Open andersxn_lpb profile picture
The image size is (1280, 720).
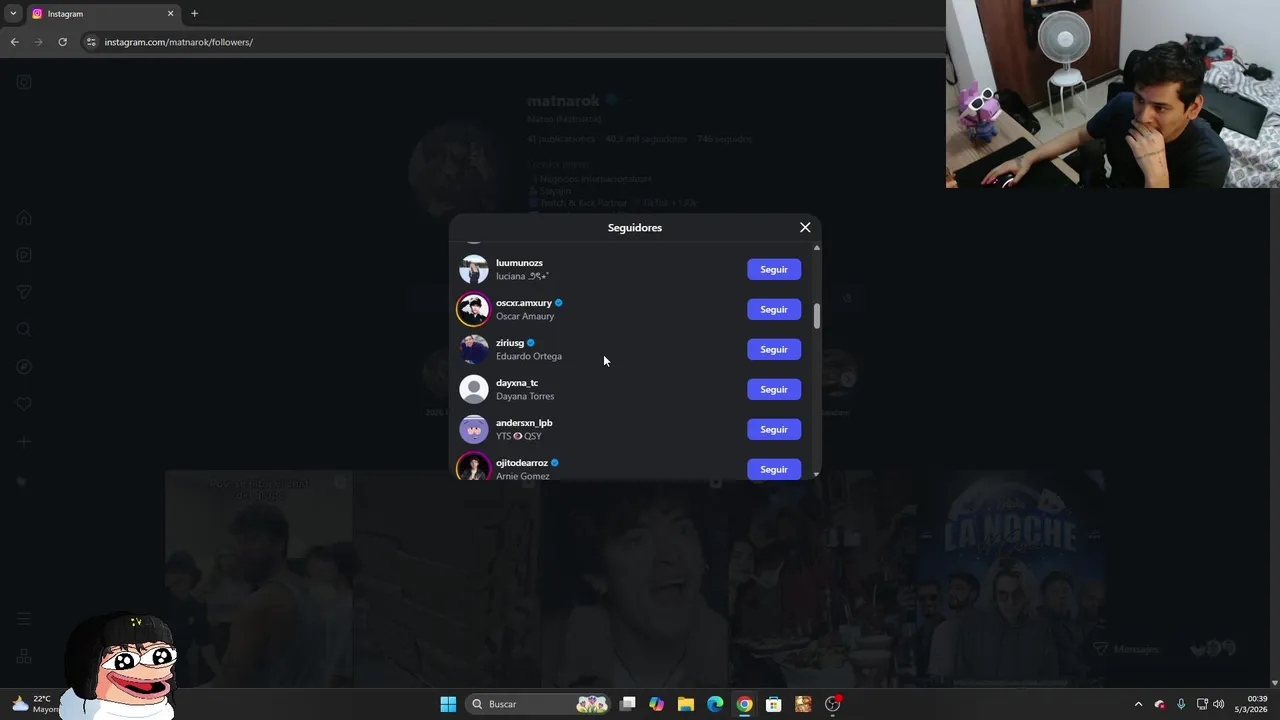click(474, 429)
